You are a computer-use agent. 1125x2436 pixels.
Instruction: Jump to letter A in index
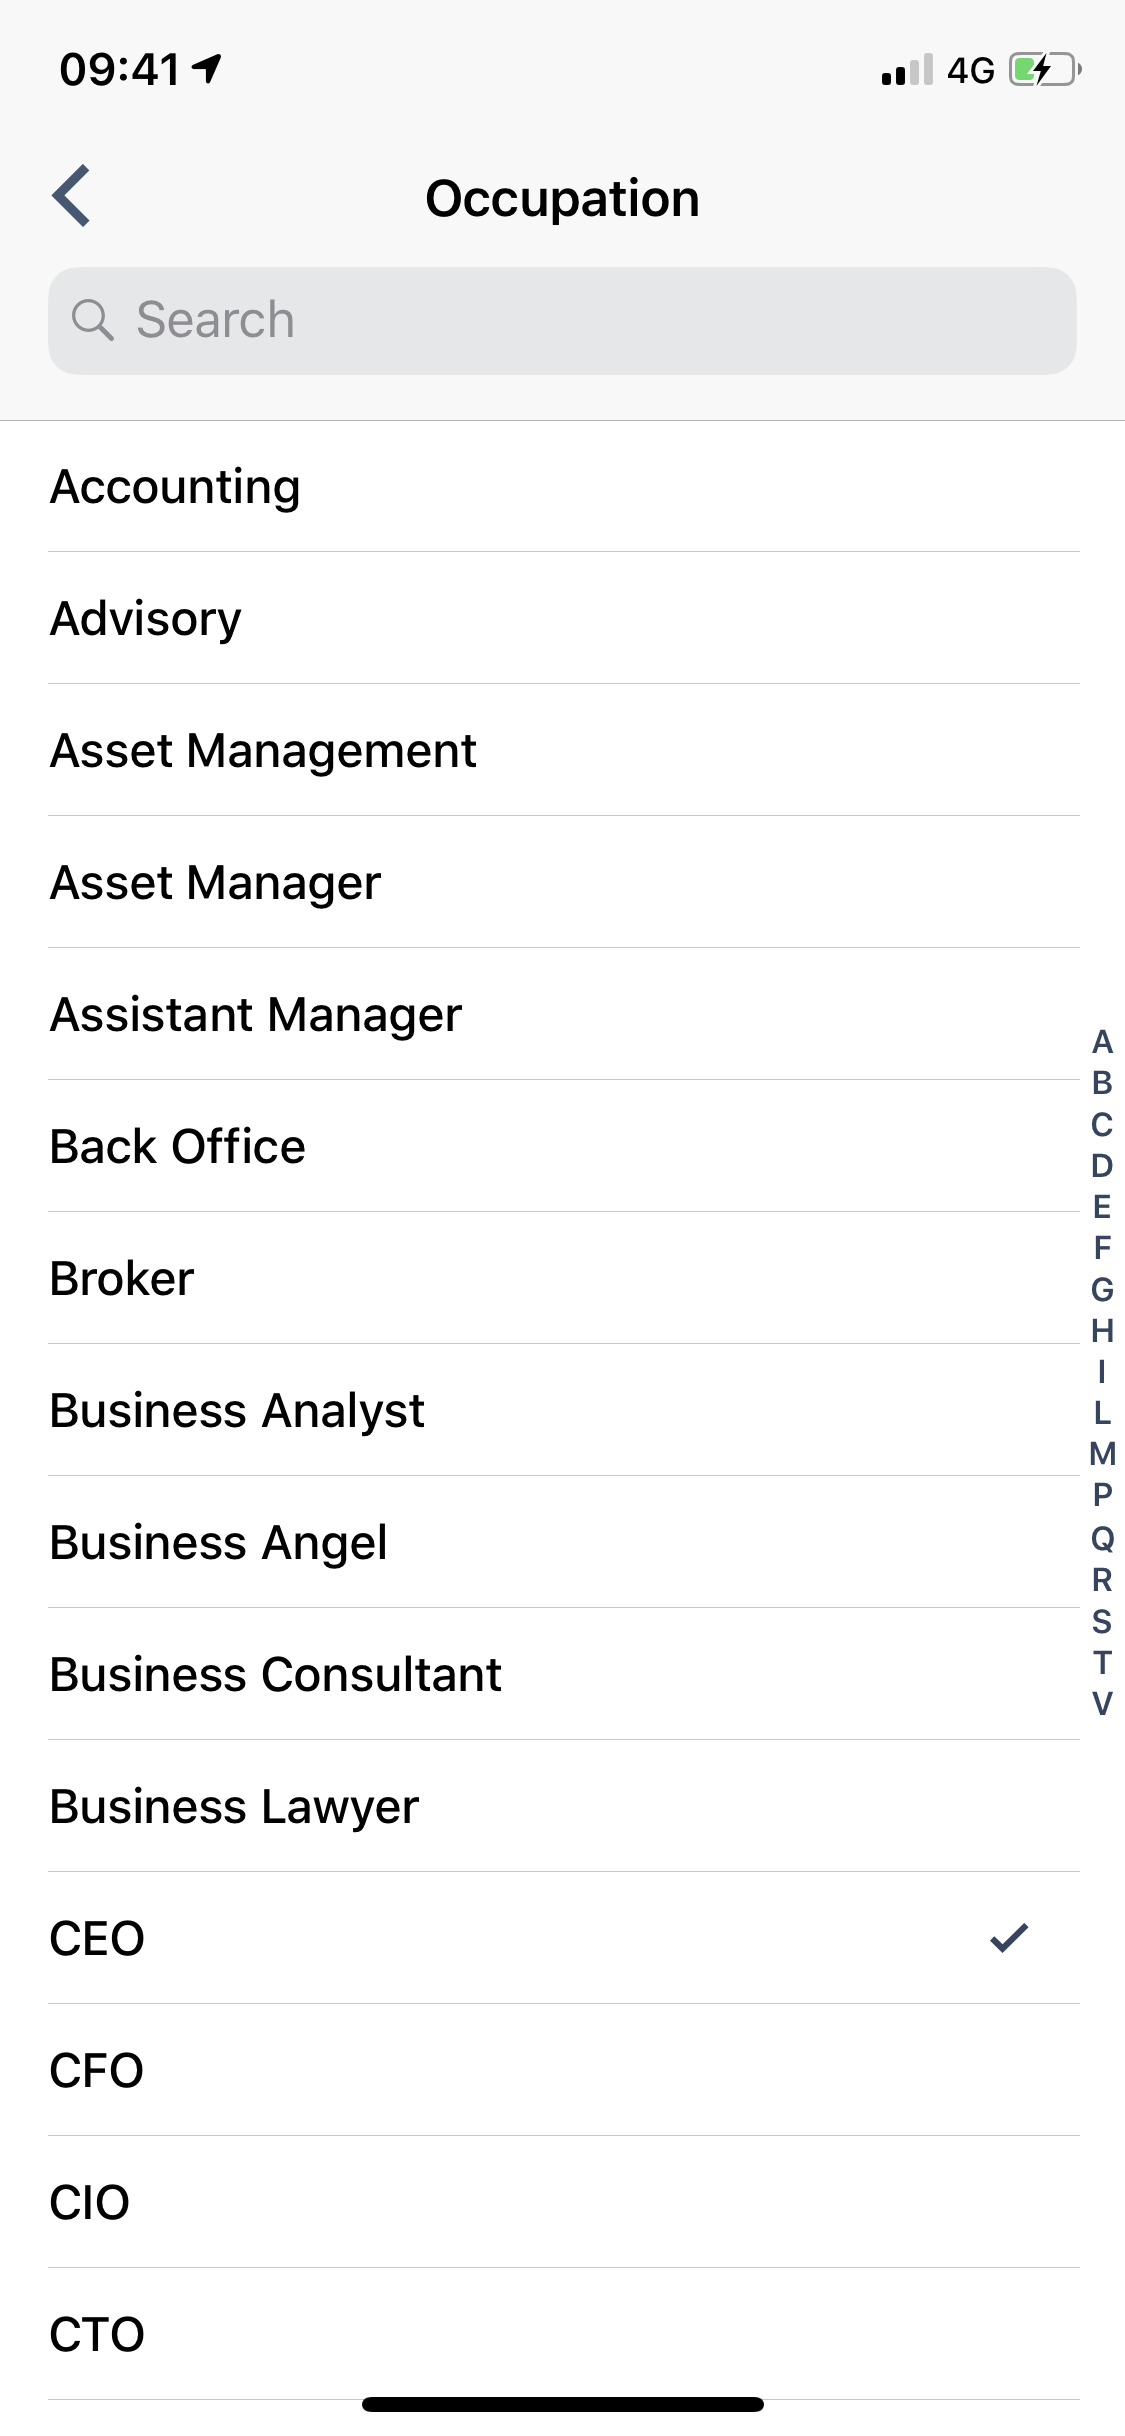coord(1102,1042)
